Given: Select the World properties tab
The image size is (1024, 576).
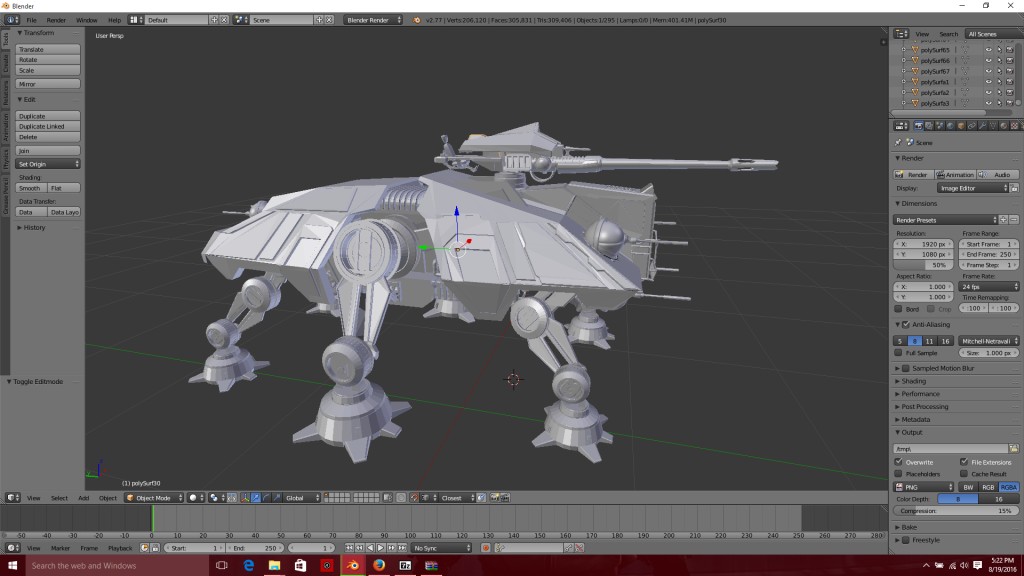Looking at the screenshot, I should coord(950,125).
